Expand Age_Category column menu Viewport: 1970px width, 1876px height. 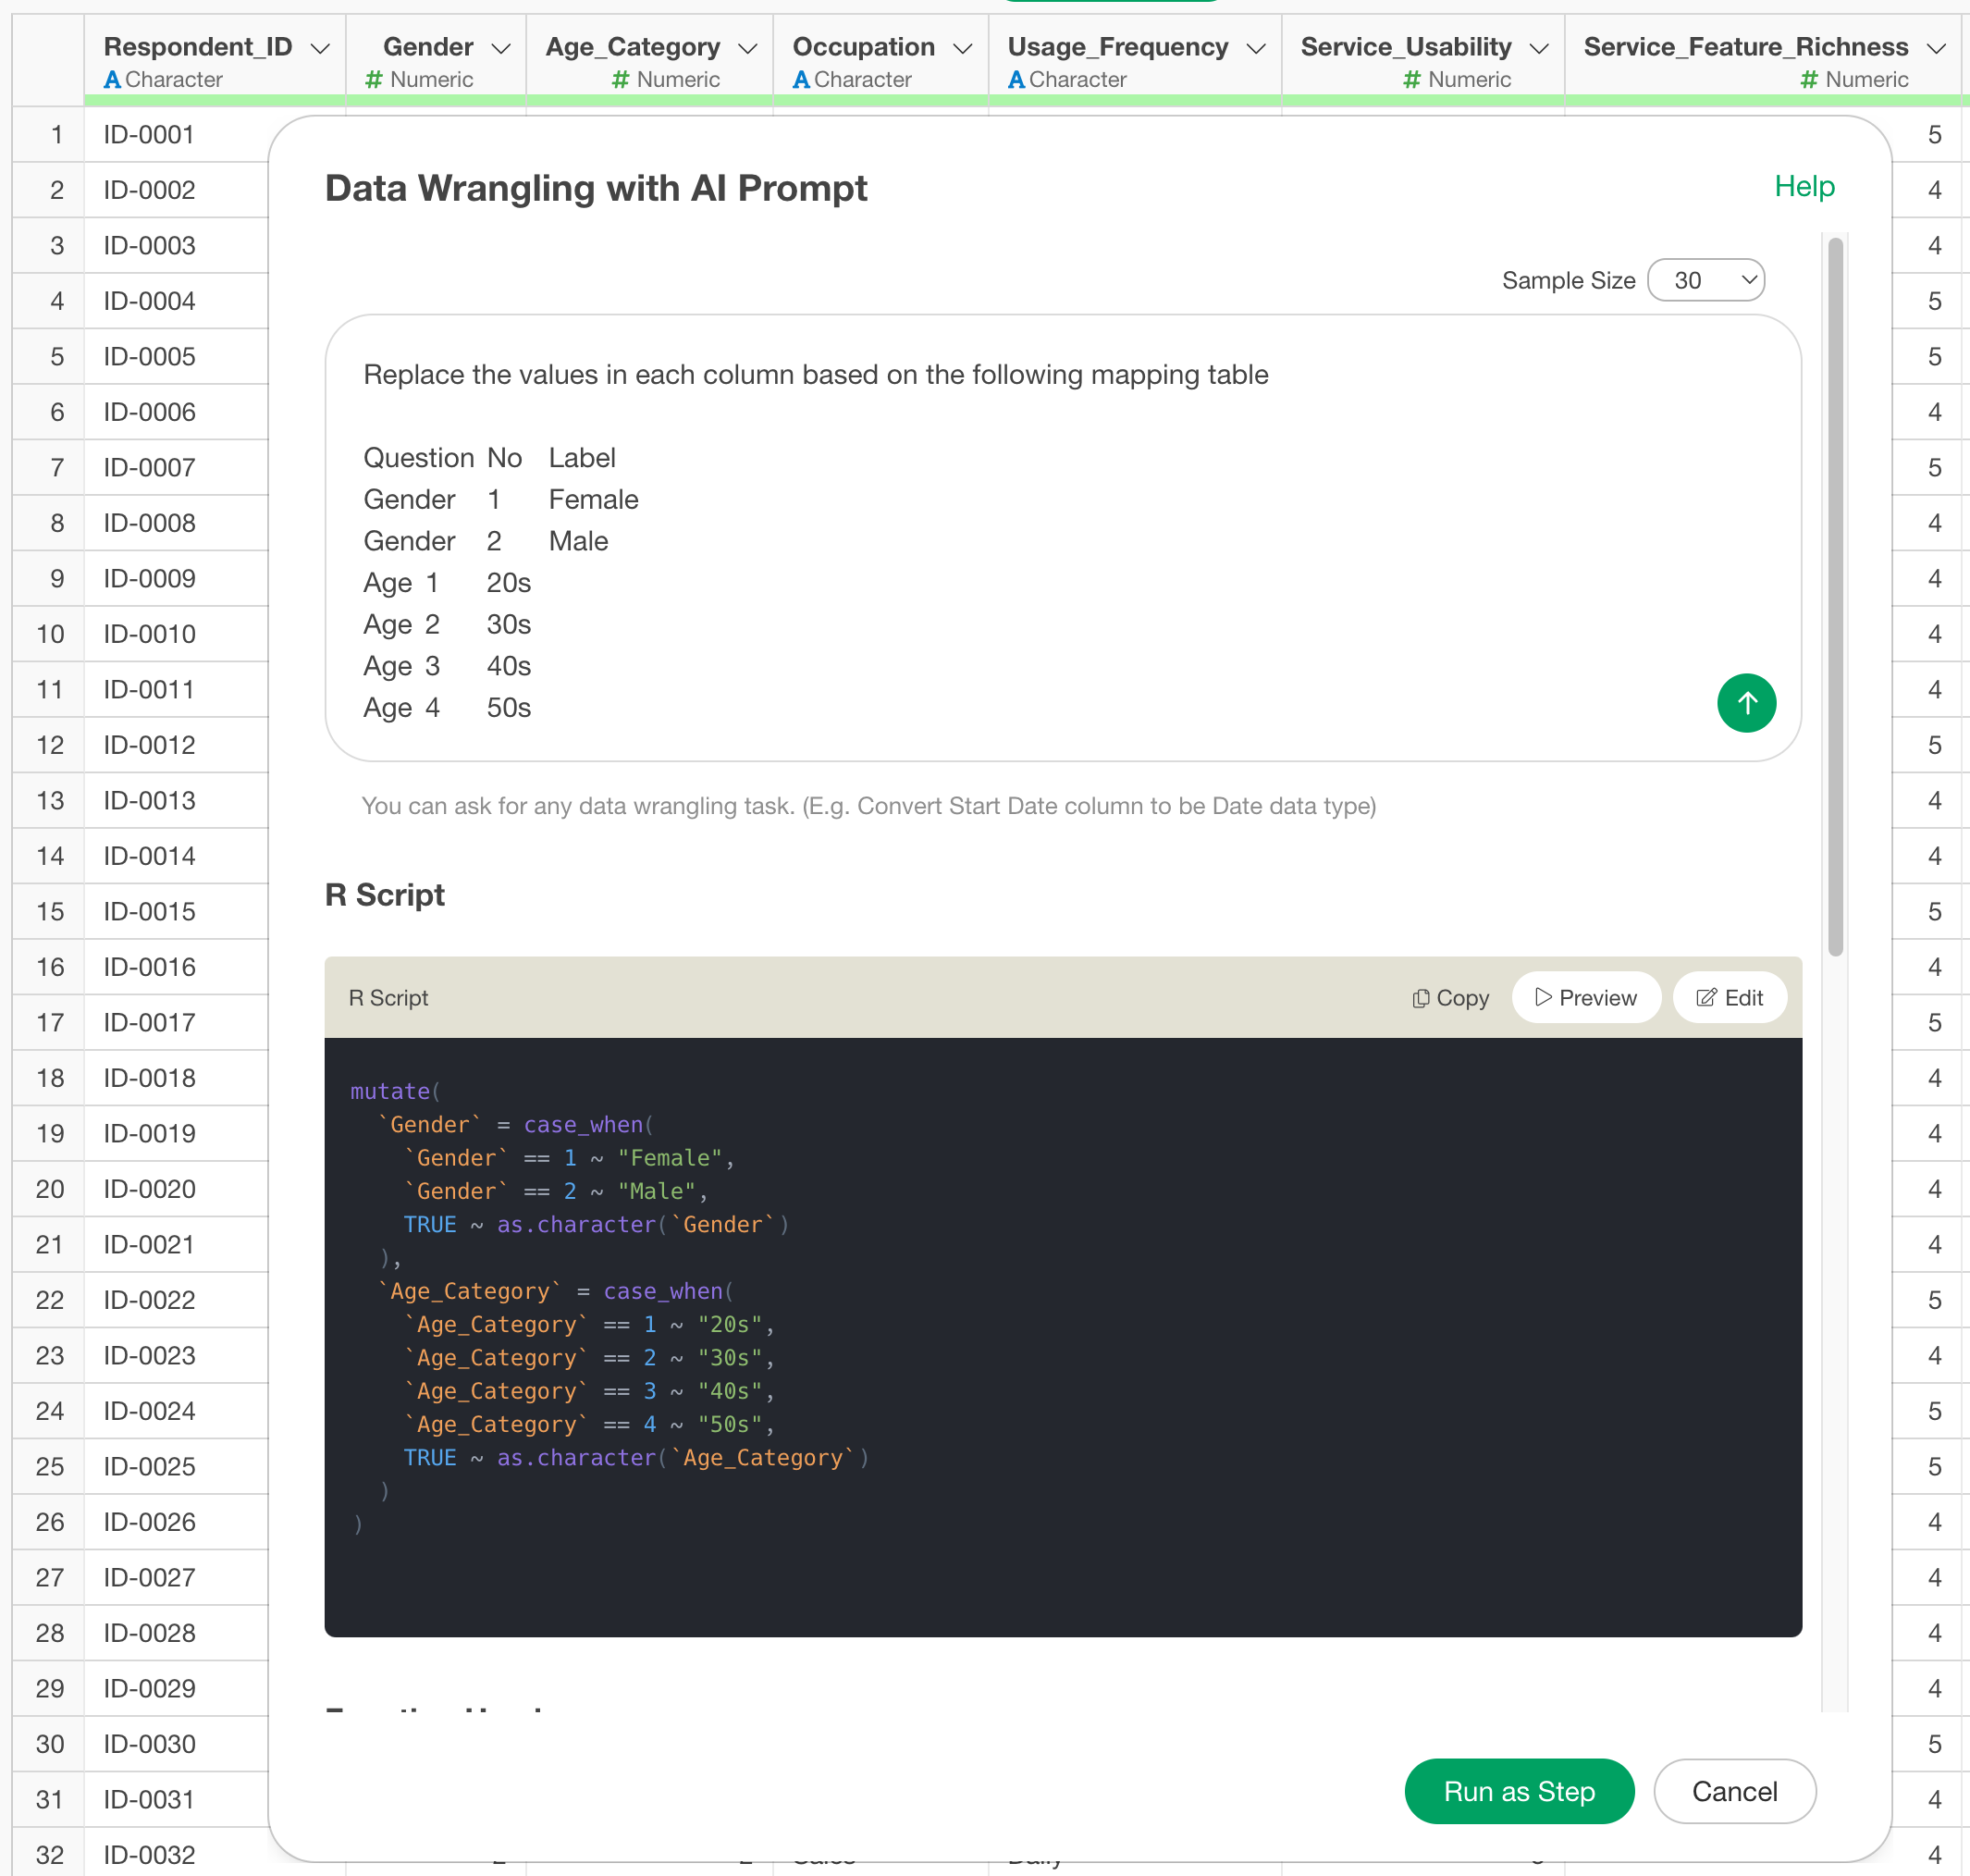click(747, 48)
